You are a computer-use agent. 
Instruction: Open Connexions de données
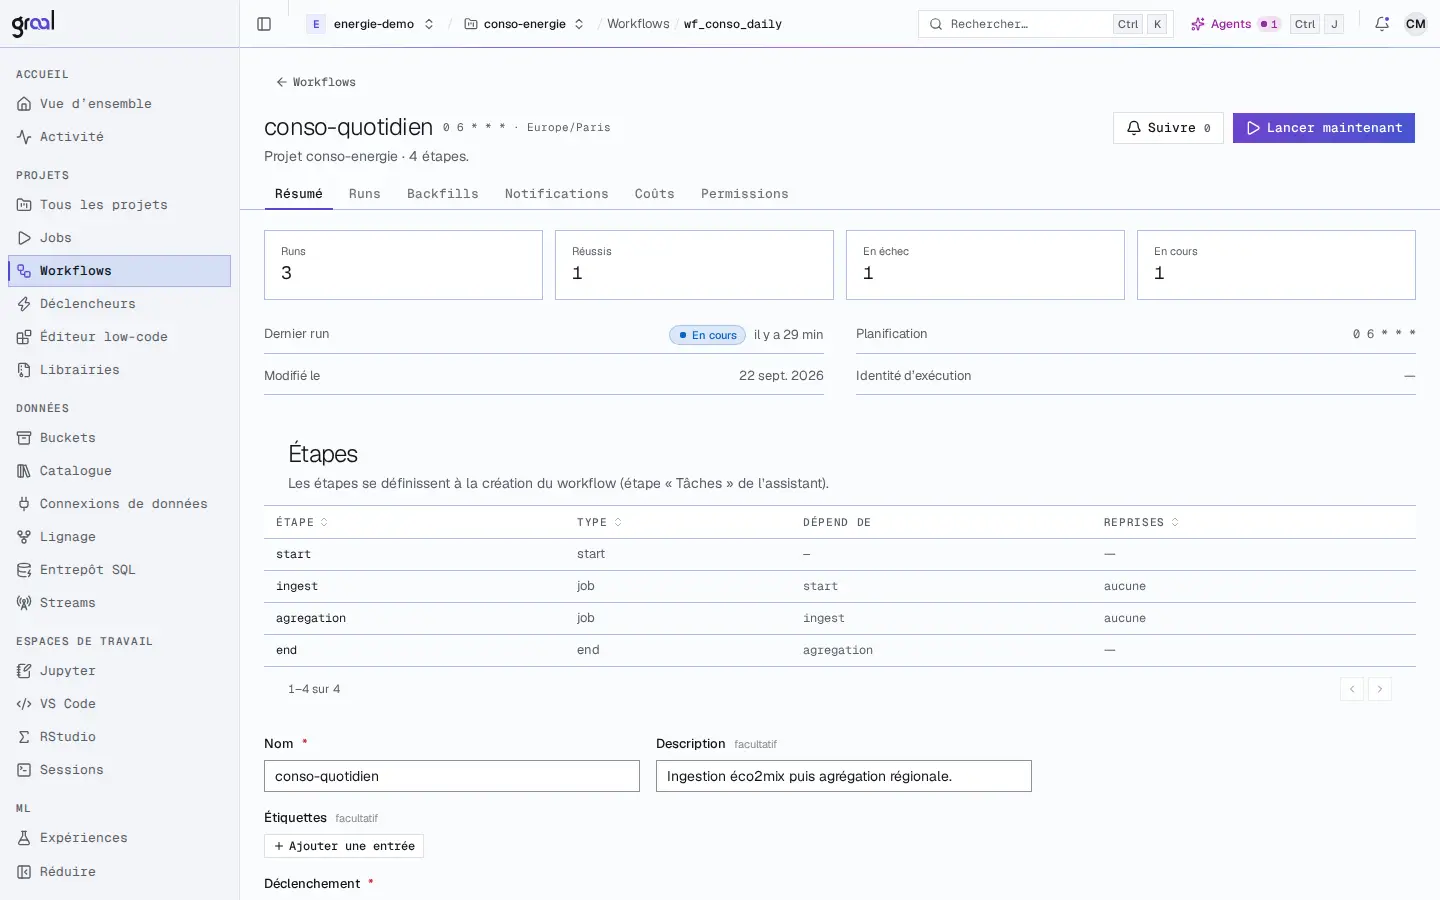(119, 504)
